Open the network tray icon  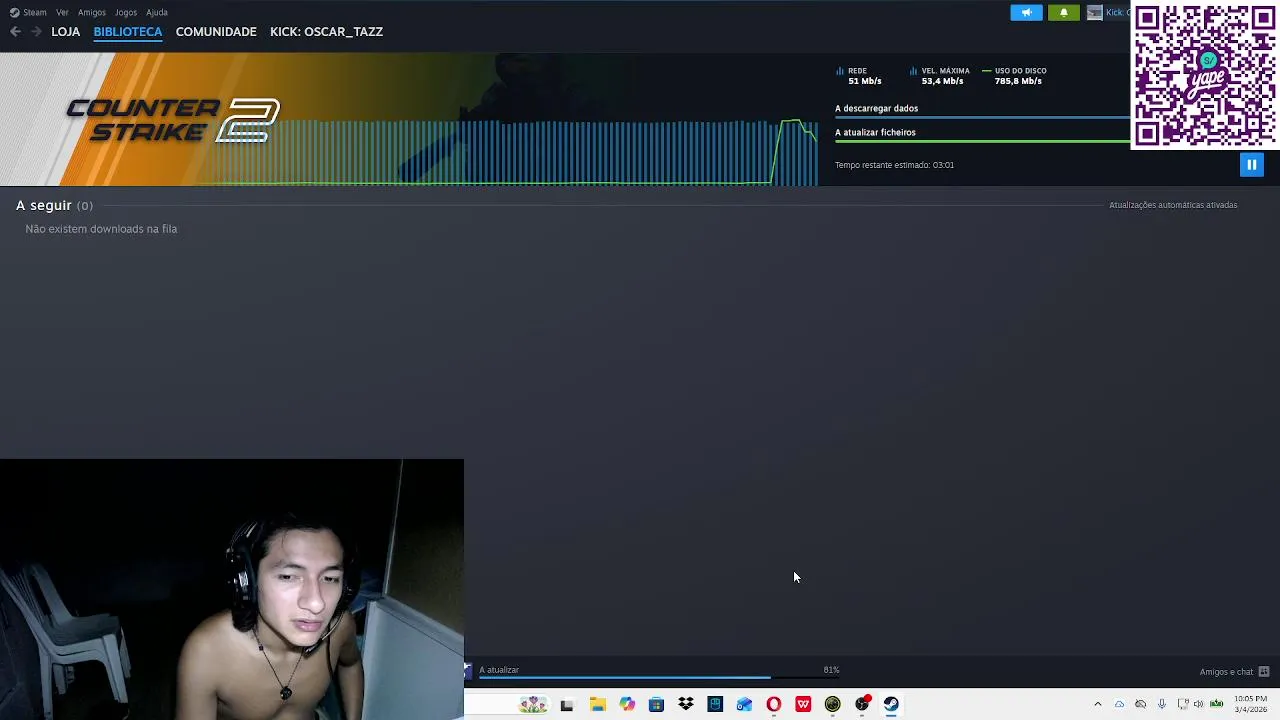1182,704
